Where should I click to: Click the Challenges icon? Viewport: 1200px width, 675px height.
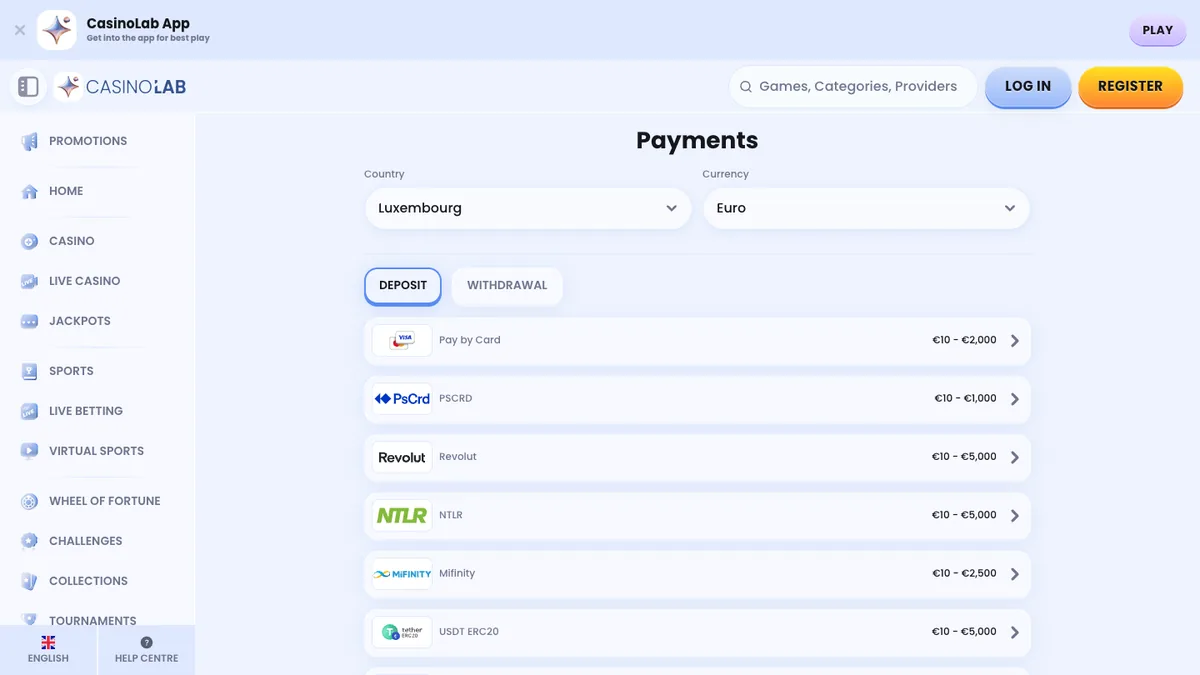pos(30,541)
